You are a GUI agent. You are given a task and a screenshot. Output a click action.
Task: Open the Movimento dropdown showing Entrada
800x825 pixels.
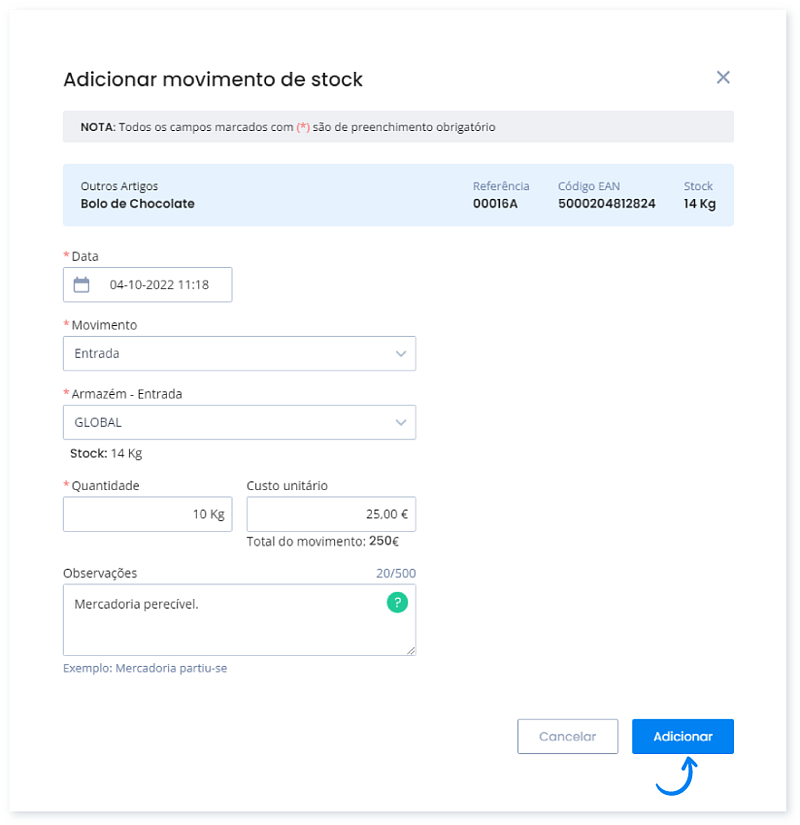click(x=240, y=353)
